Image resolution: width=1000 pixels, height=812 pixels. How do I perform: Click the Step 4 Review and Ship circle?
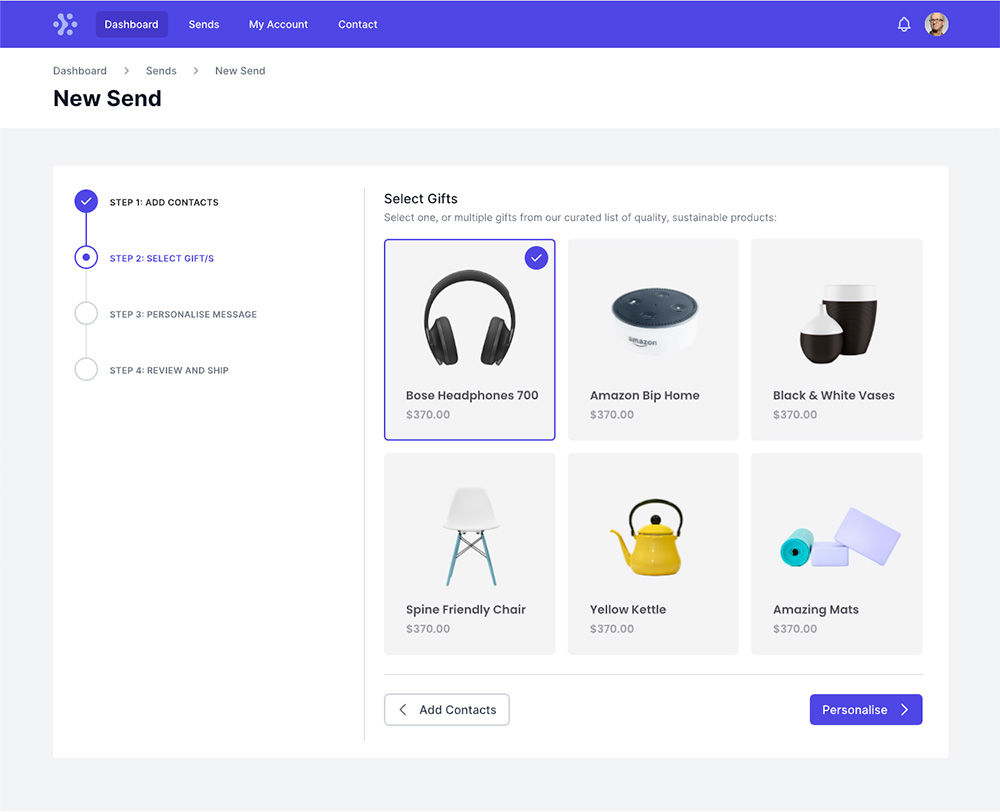tap(86, 369)
